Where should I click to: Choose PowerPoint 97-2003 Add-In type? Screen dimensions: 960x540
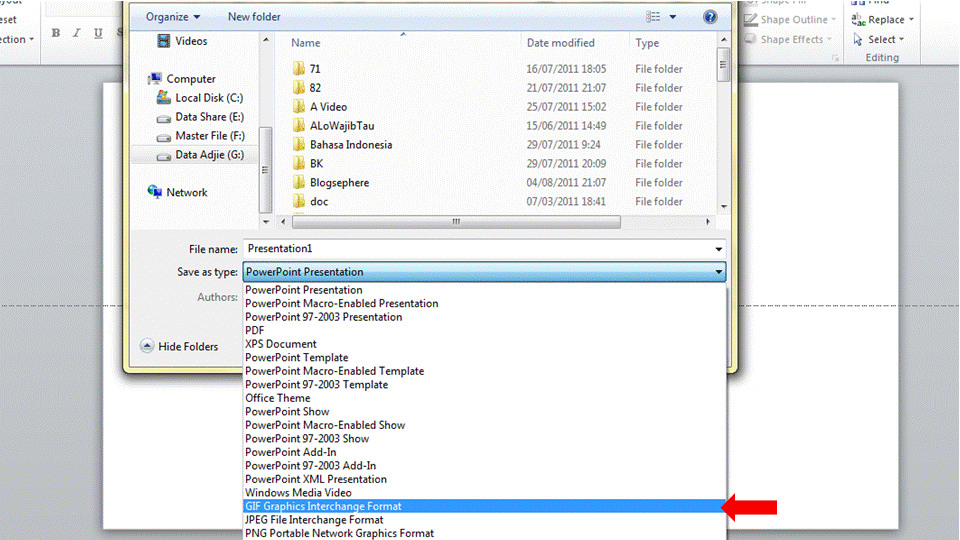click(x=484, y=465)
